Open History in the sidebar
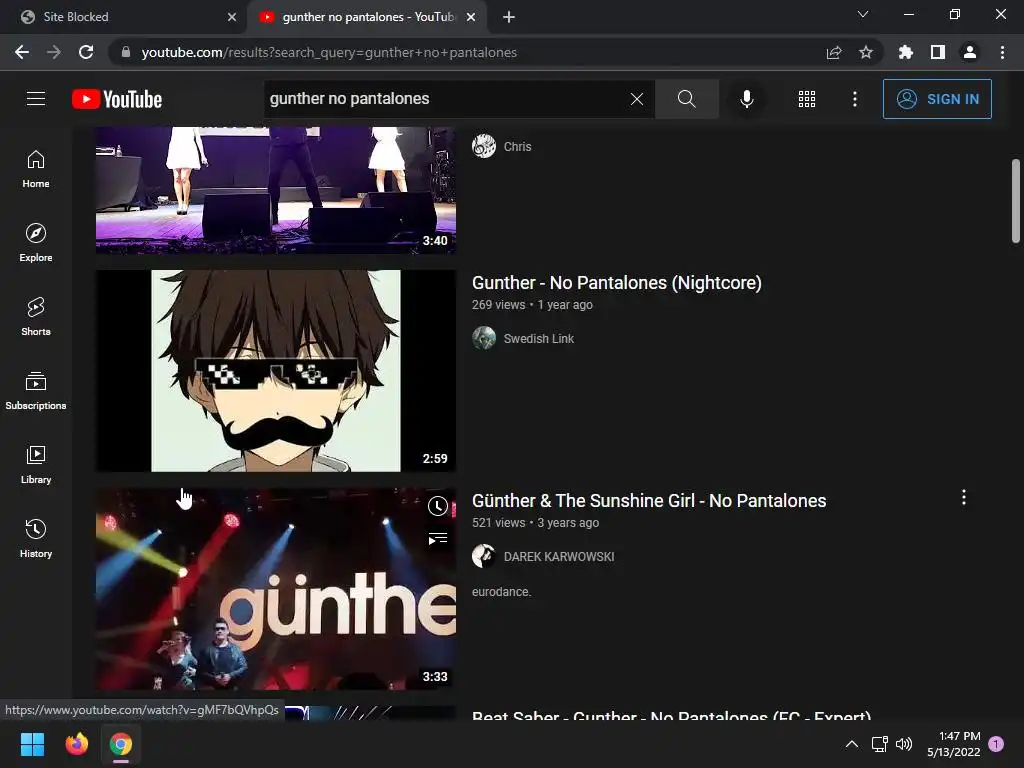This screenshot has width=1024, height=768. [36, 538]
